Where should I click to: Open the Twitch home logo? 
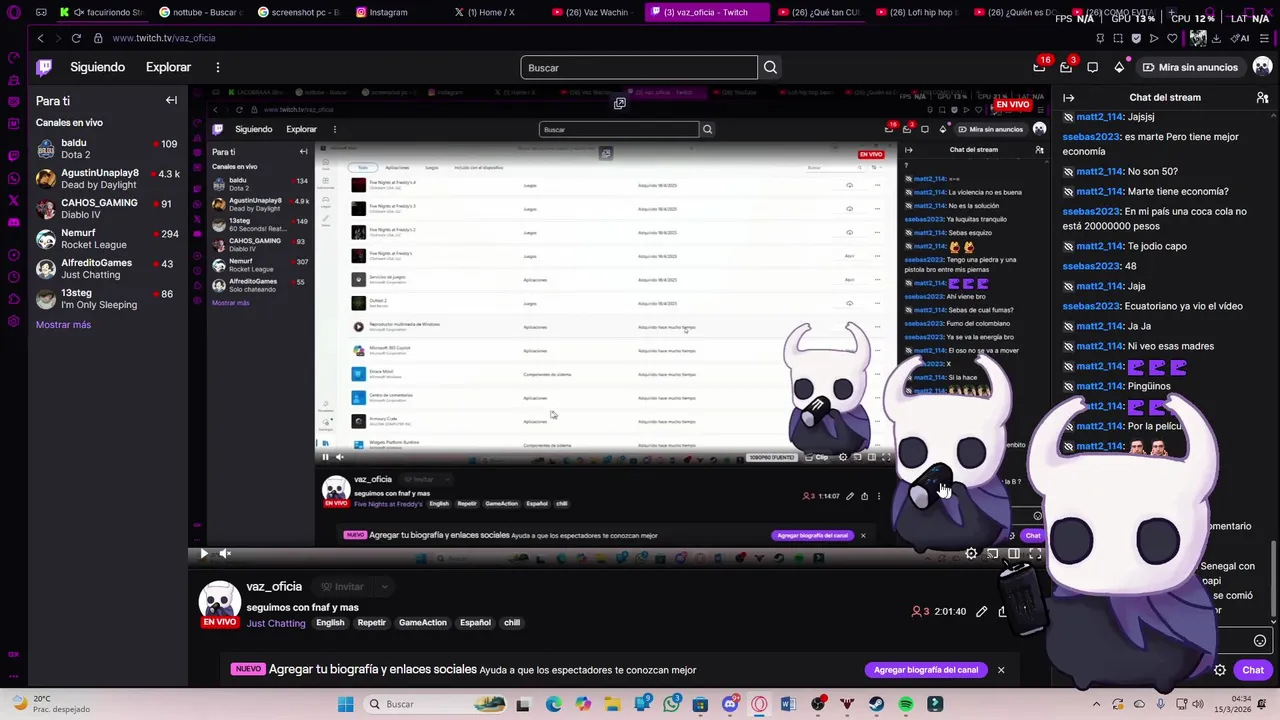[x=44, y=67]
